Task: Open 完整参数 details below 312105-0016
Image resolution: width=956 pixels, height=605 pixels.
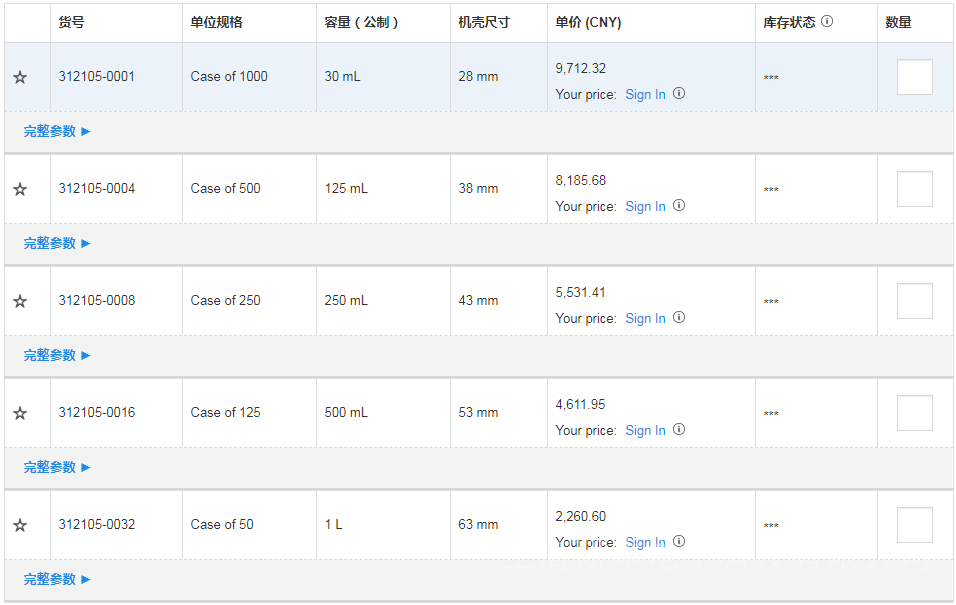Action: (x=57, y=467)
